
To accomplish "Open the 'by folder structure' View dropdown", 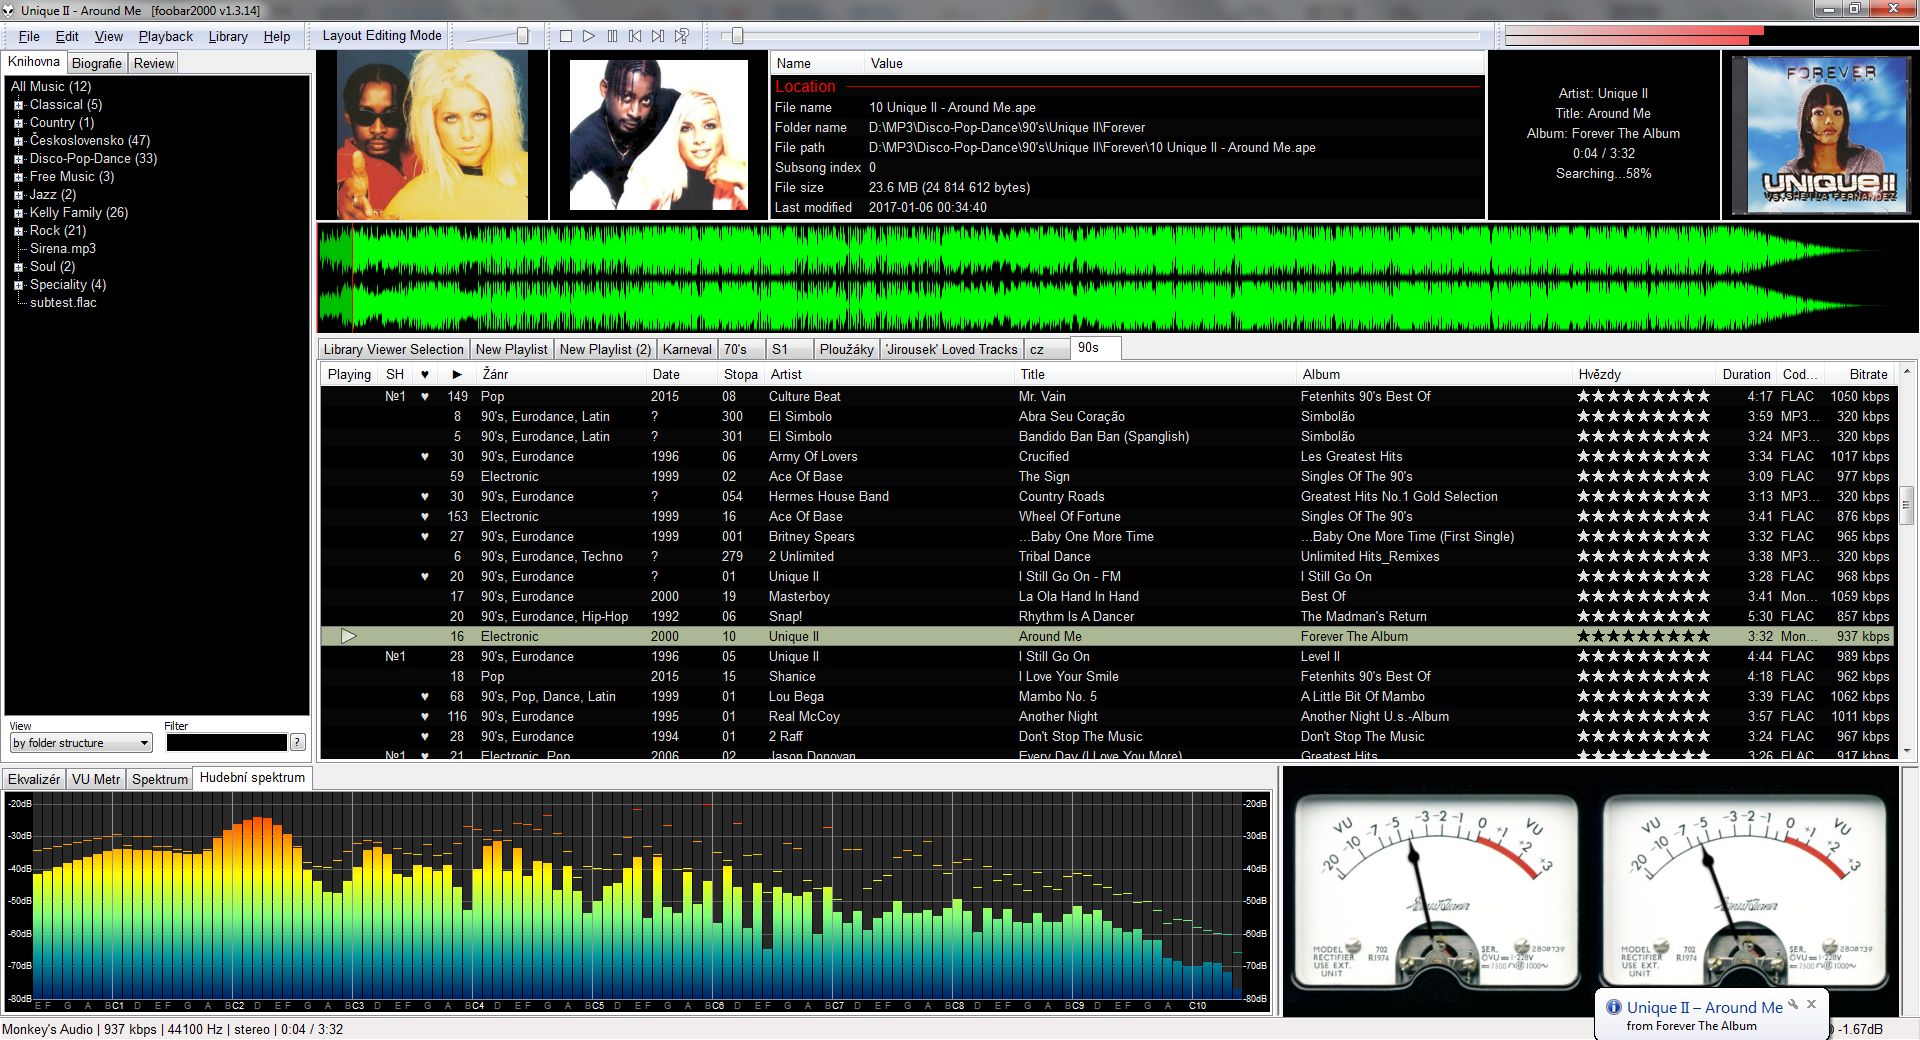I will click(x=79, y=742).
